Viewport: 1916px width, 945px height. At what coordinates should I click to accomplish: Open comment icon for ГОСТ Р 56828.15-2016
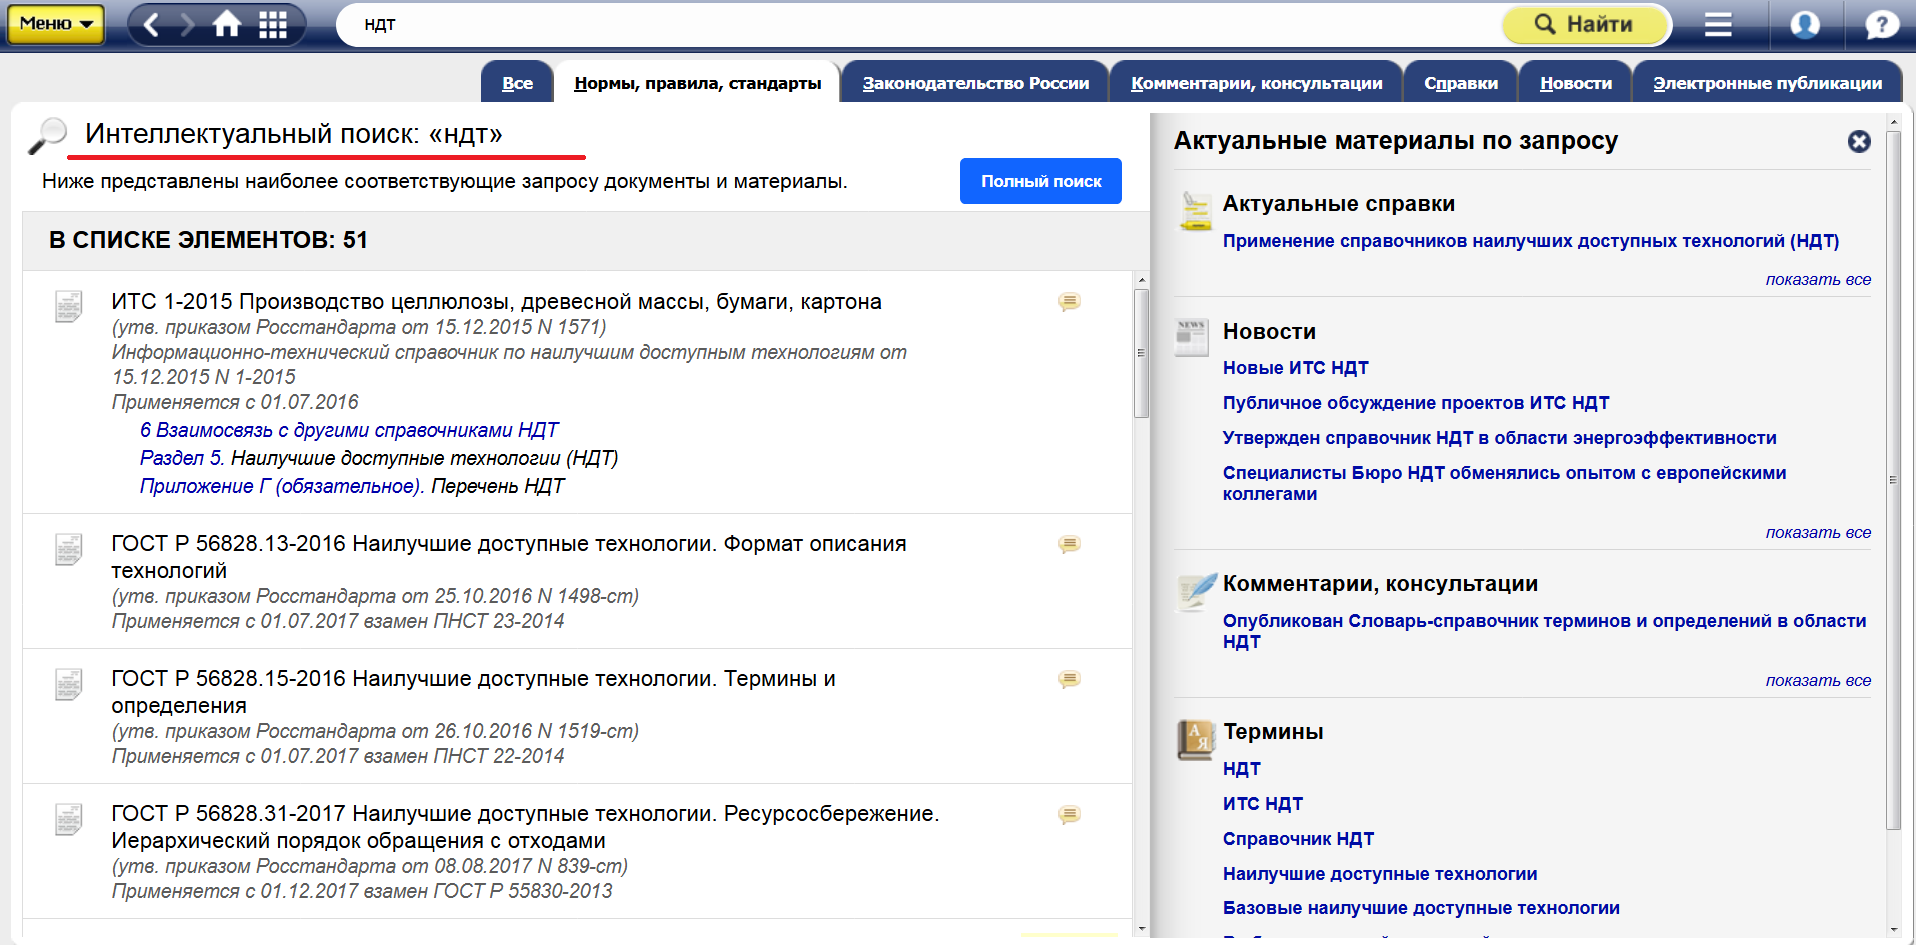[1069, 680]
